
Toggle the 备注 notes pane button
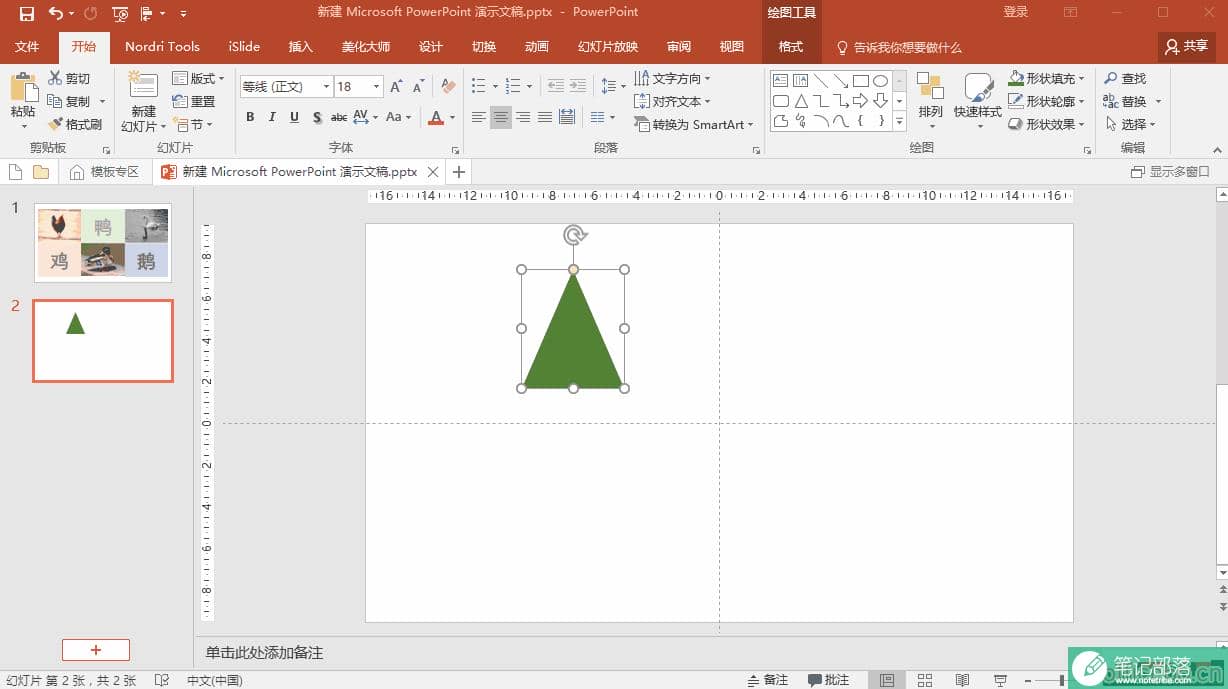[x=768, y=680]
